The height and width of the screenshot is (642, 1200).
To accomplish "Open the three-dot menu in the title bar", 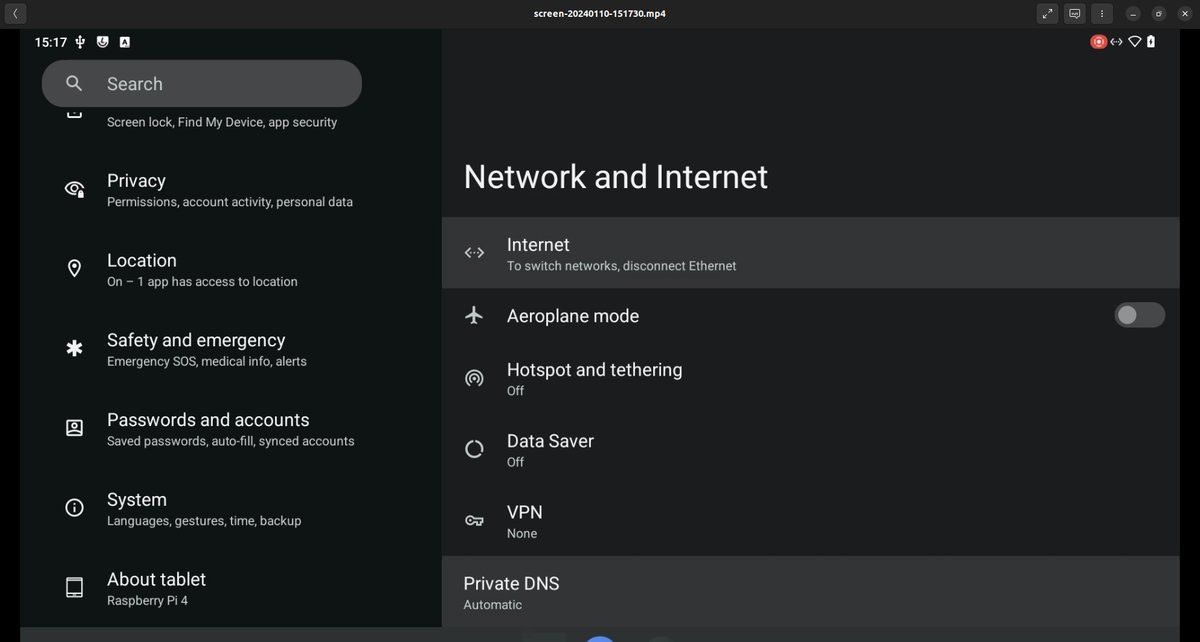I will coord(1101,13).
